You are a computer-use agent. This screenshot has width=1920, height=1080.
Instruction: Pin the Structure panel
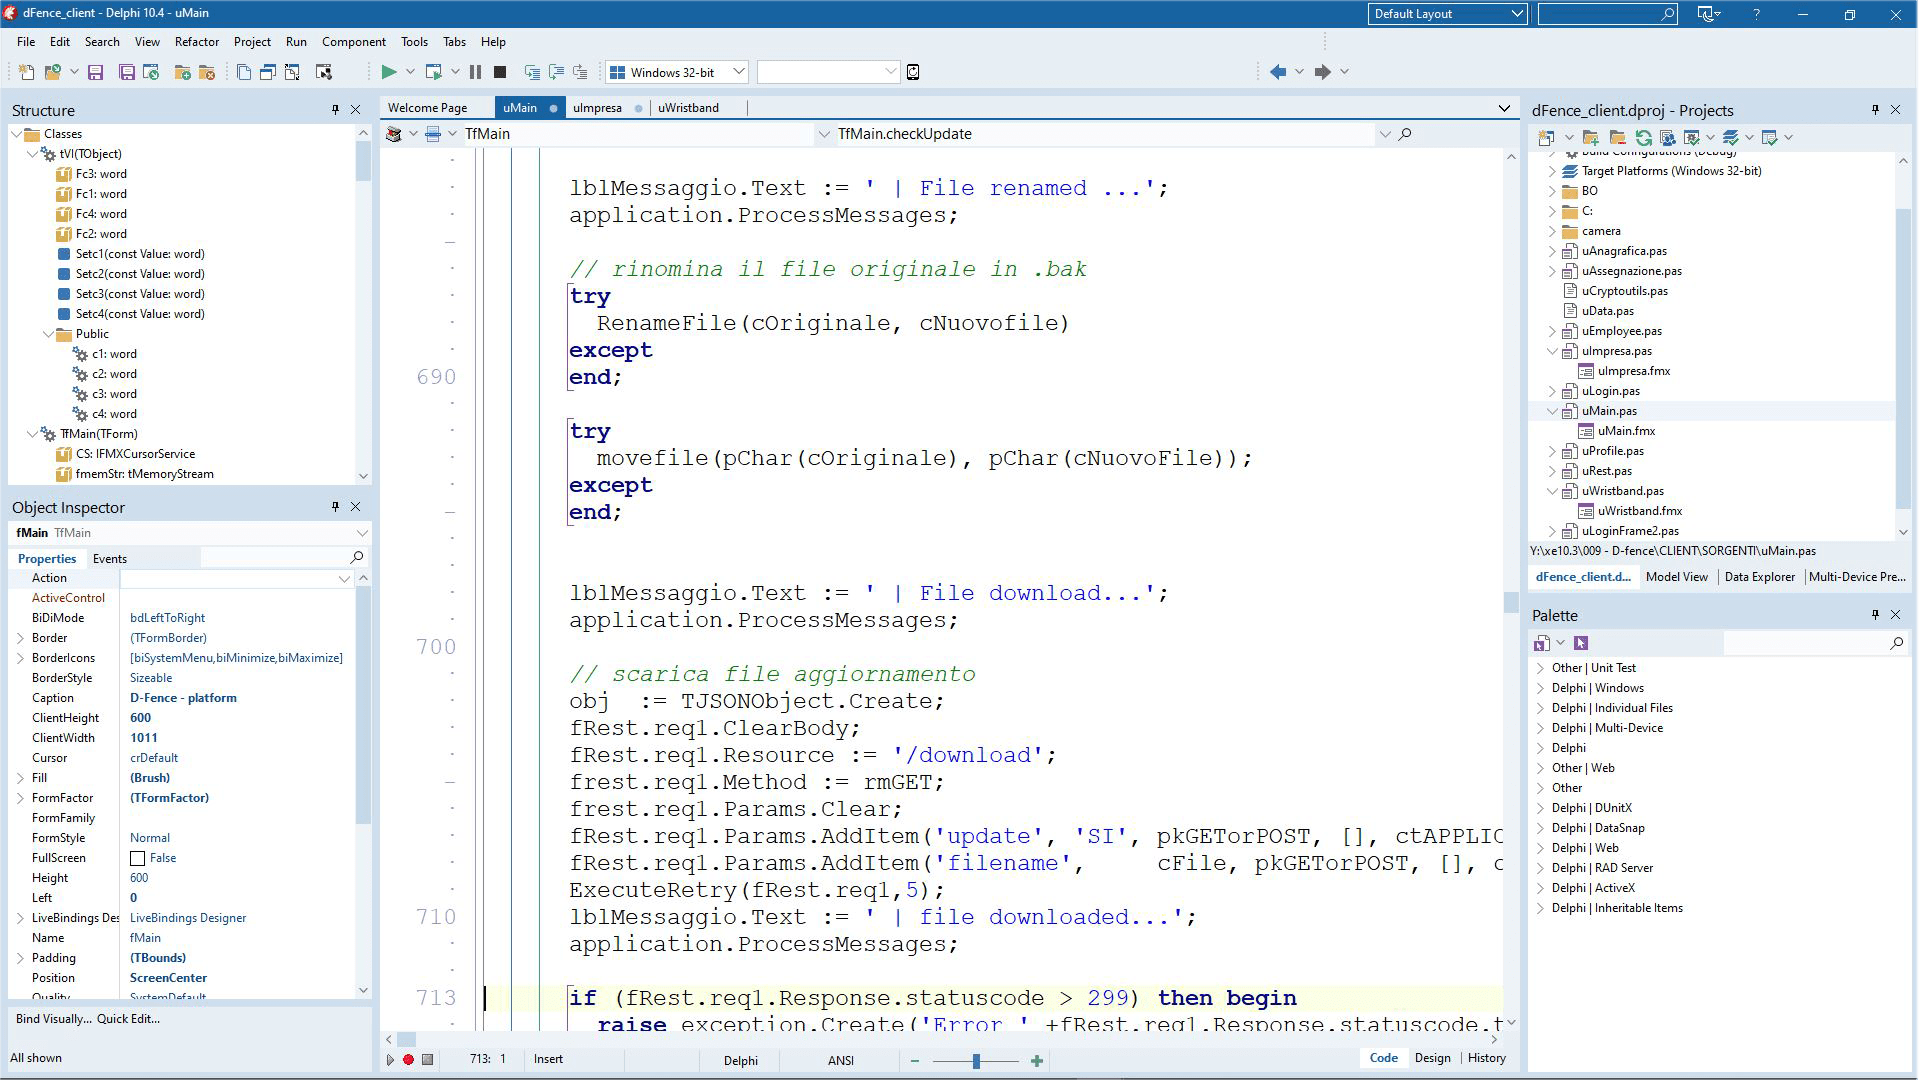tap(335, 110)
